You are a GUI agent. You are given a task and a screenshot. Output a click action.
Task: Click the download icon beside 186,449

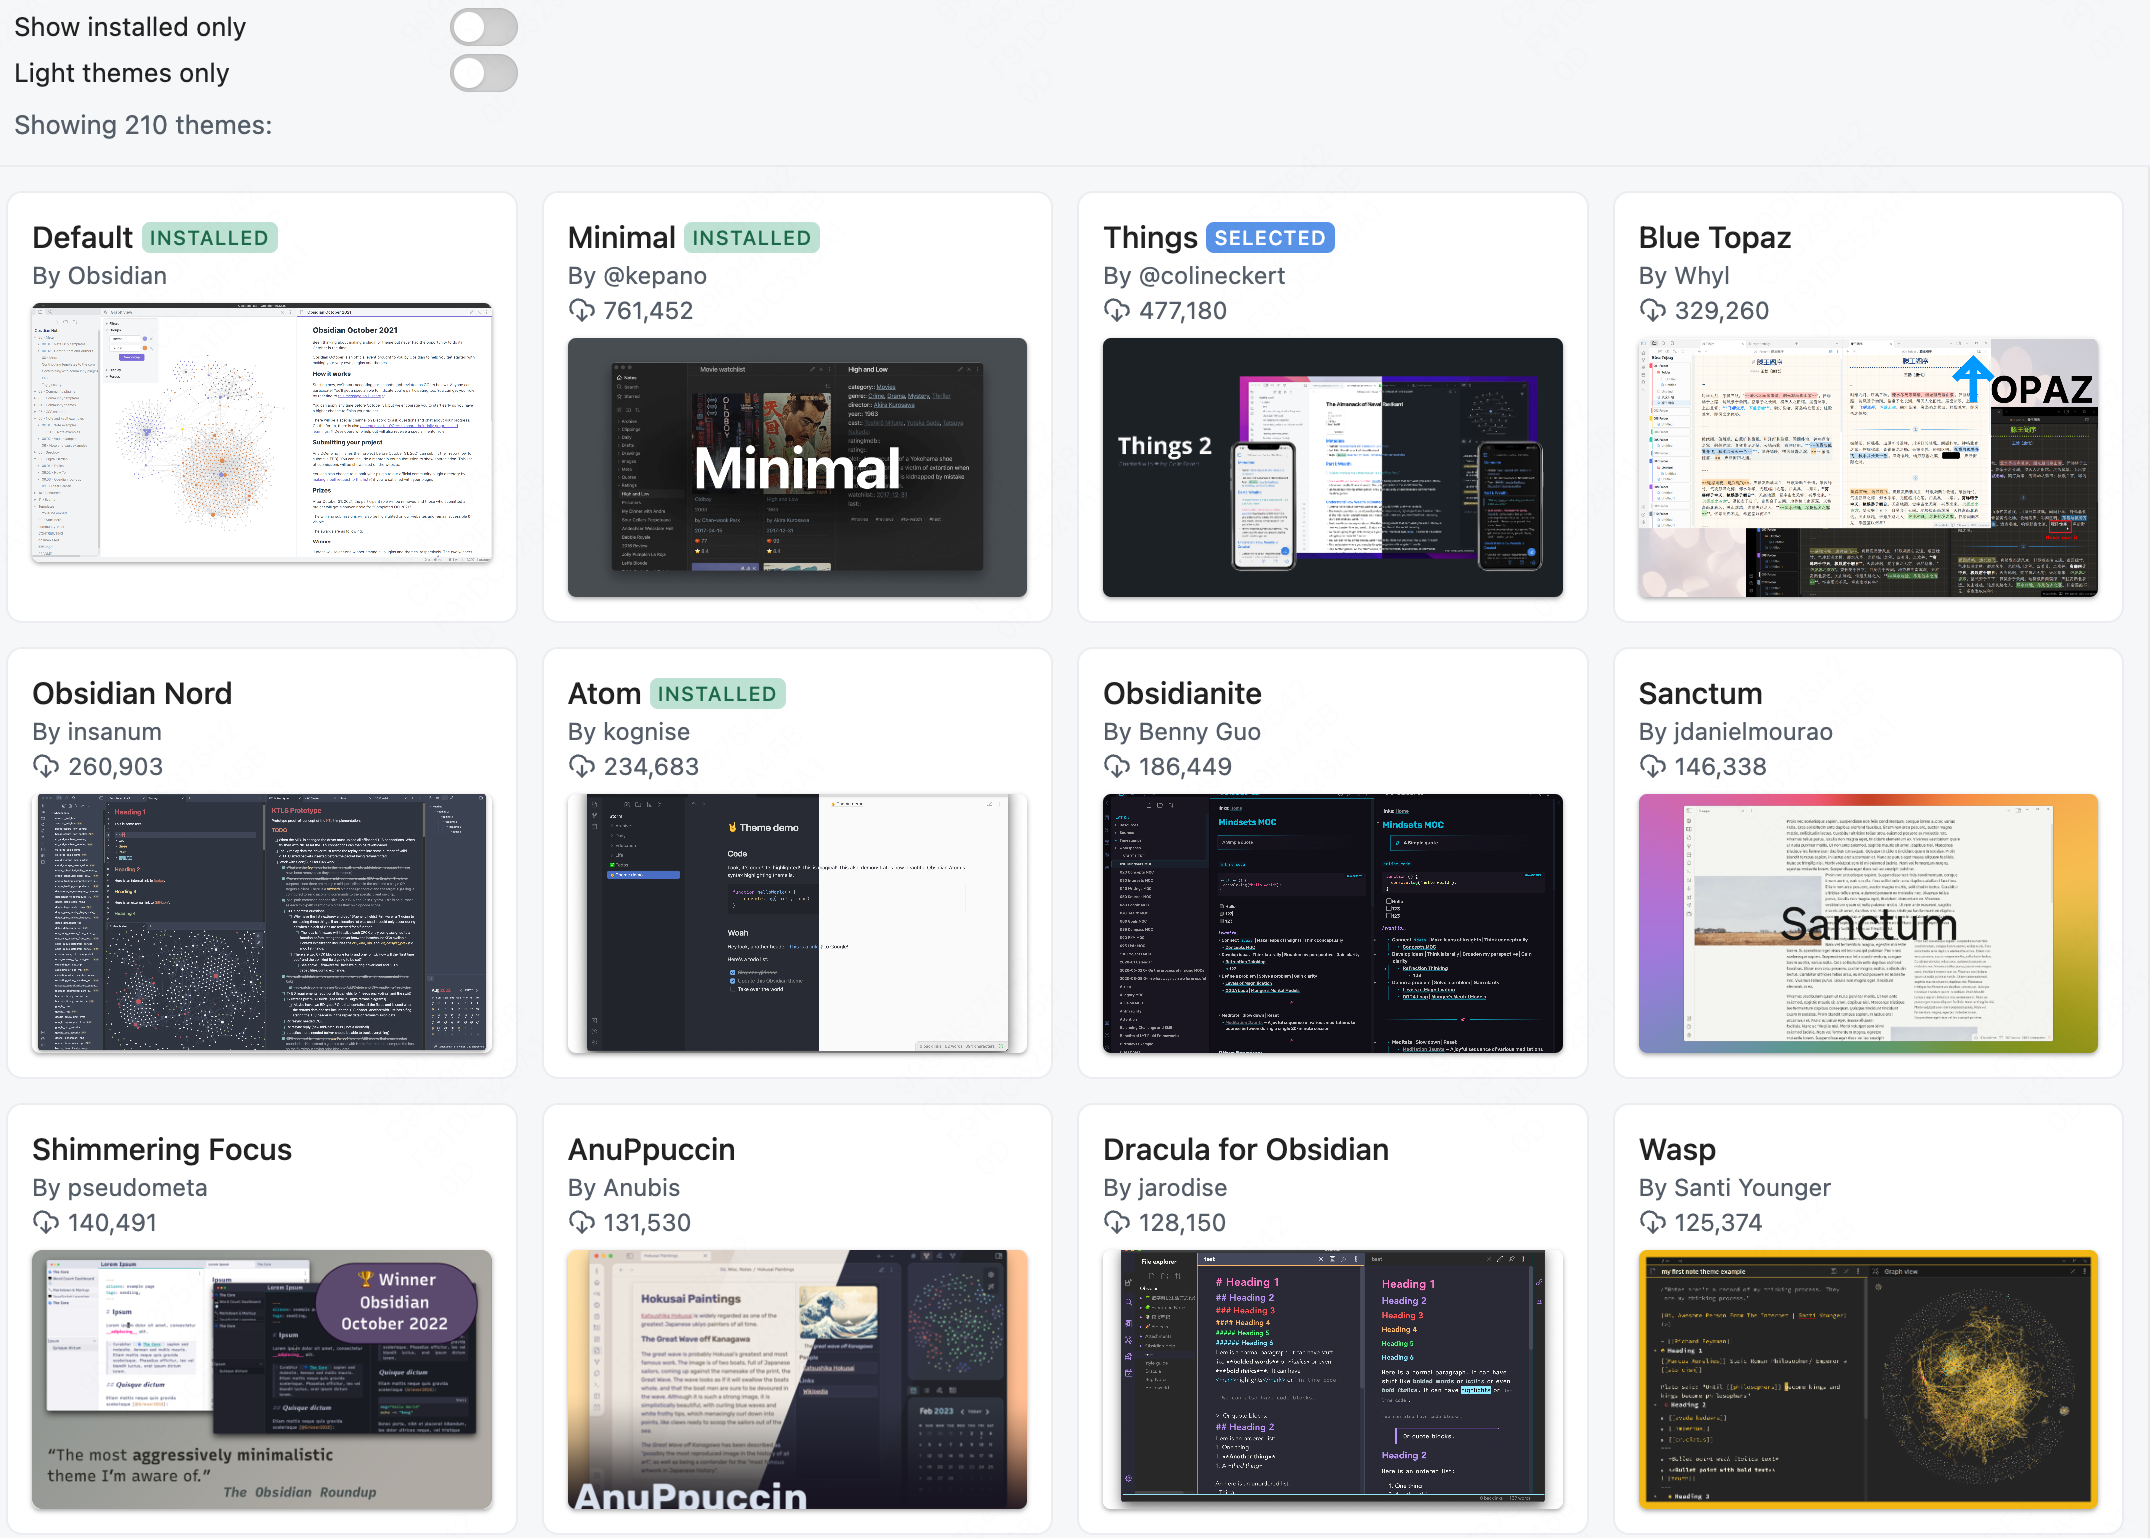click(1116, 767)
